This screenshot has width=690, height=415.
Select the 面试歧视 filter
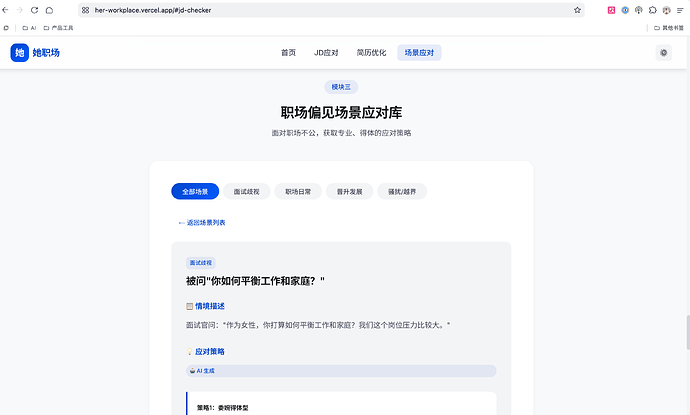(x=246, y=191)
